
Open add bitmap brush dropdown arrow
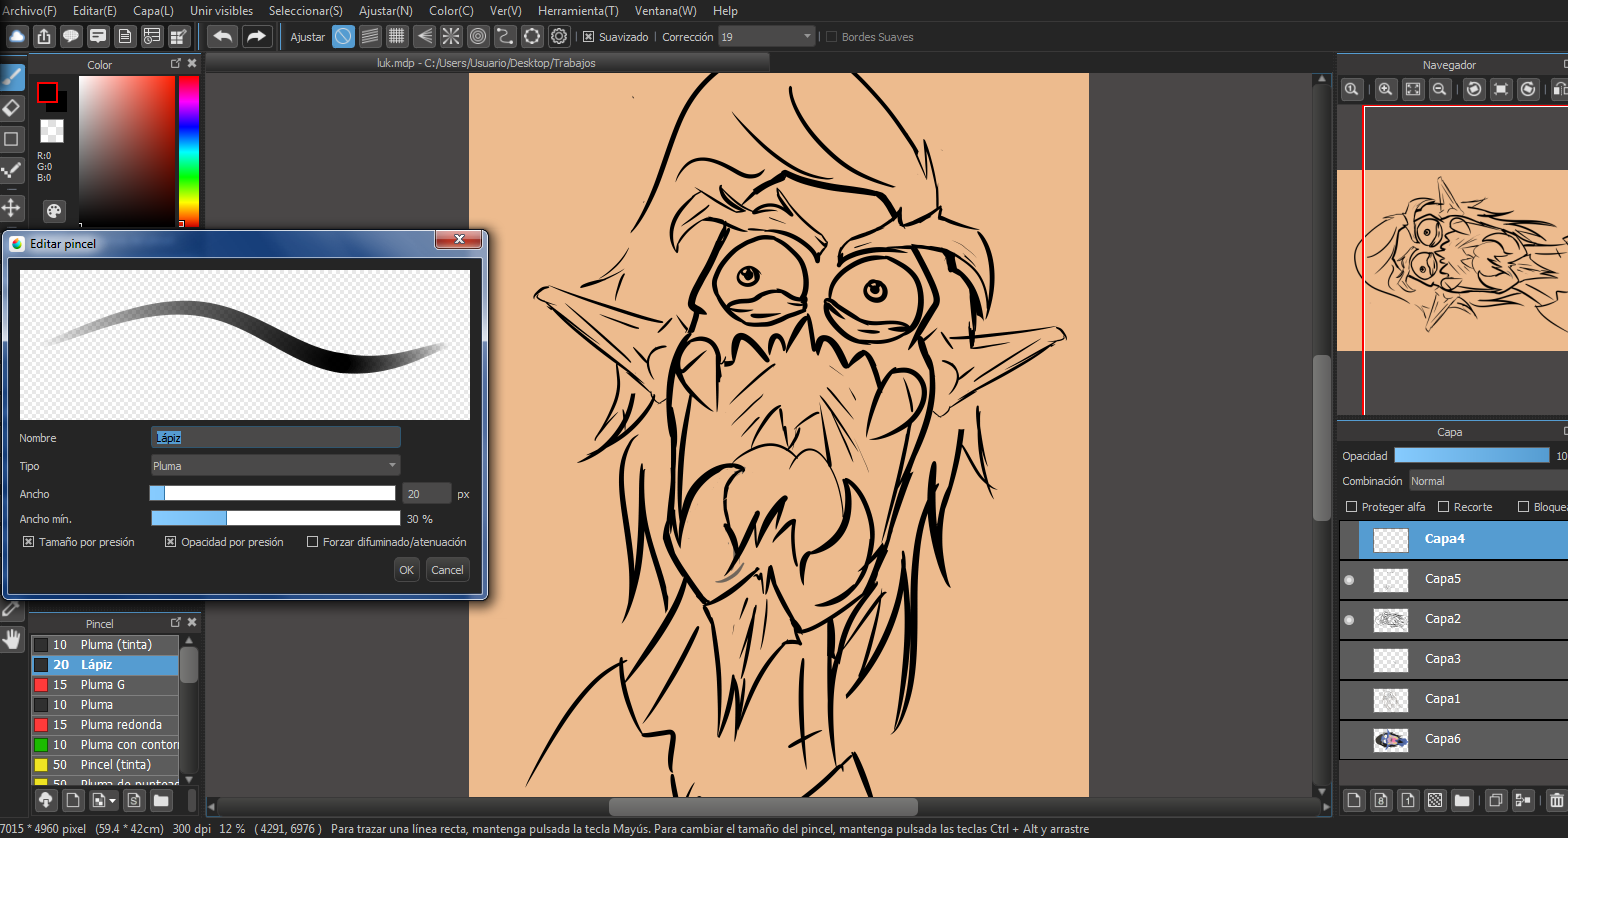tap(112, 801)
